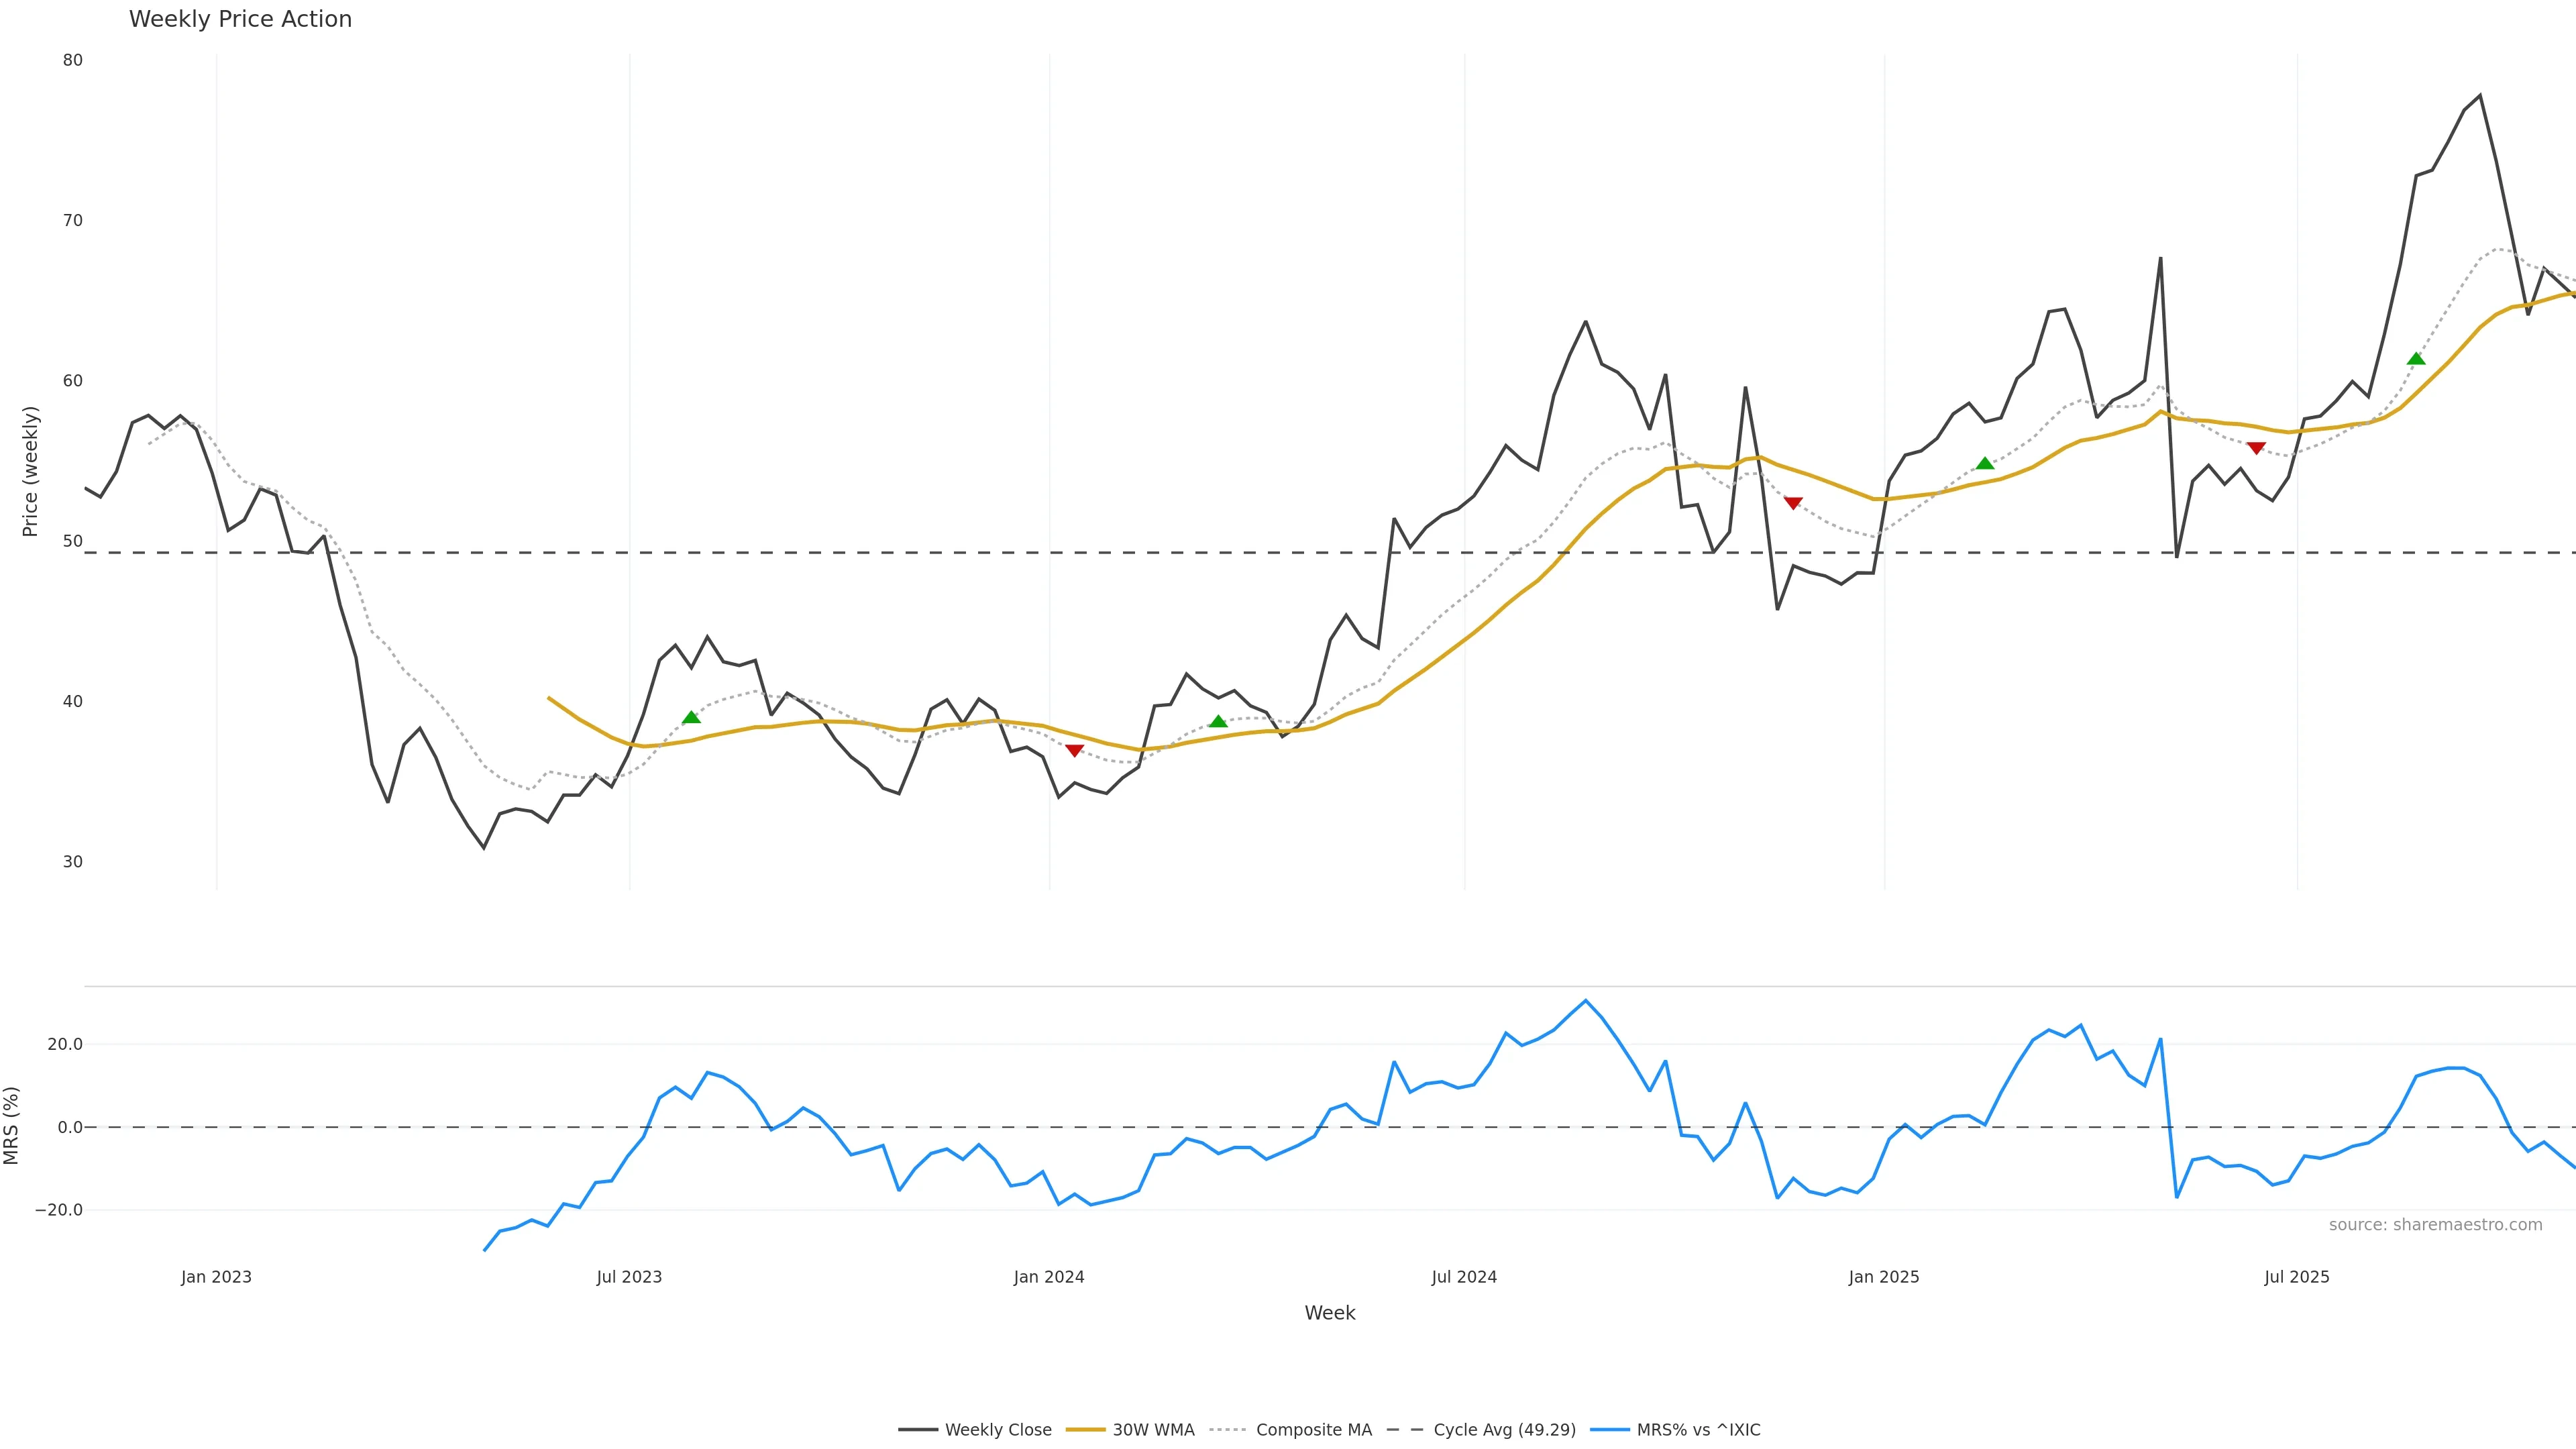Click the red down-triangle marker near November 2024
Viewport: 2576px width, 1449px height.
tap(1793, 503)
